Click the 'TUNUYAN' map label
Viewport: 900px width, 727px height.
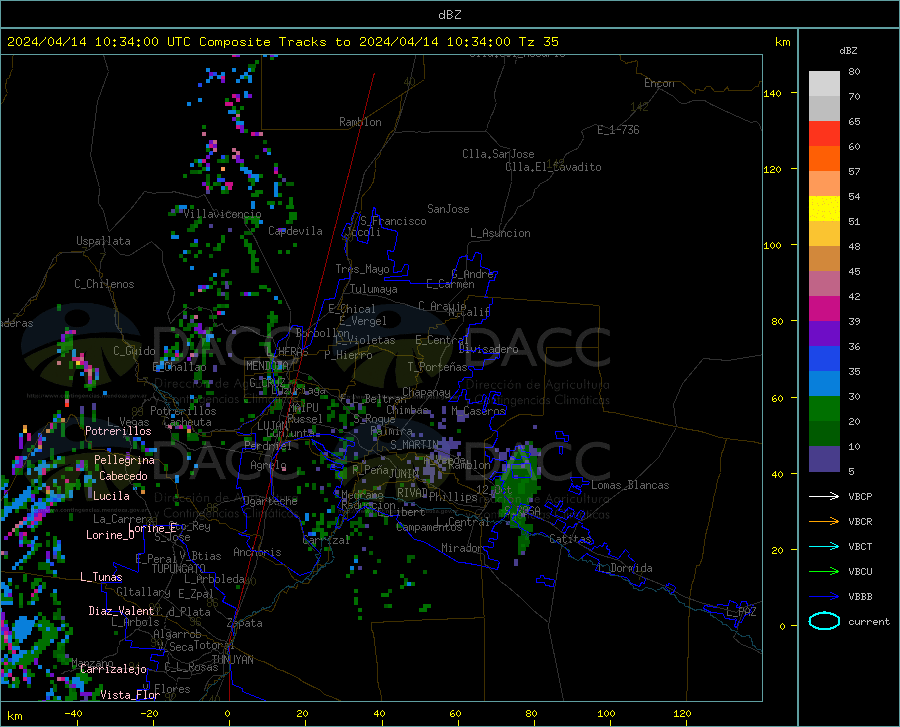(x=232, y=660)
